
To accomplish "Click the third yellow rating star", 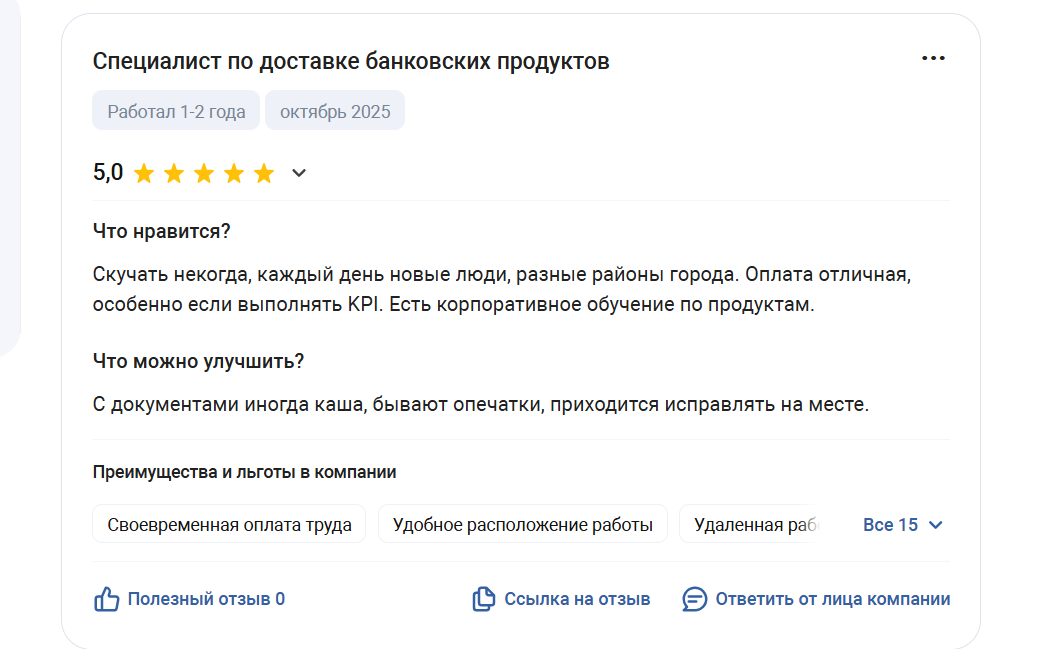I will [x=204, y=174].
